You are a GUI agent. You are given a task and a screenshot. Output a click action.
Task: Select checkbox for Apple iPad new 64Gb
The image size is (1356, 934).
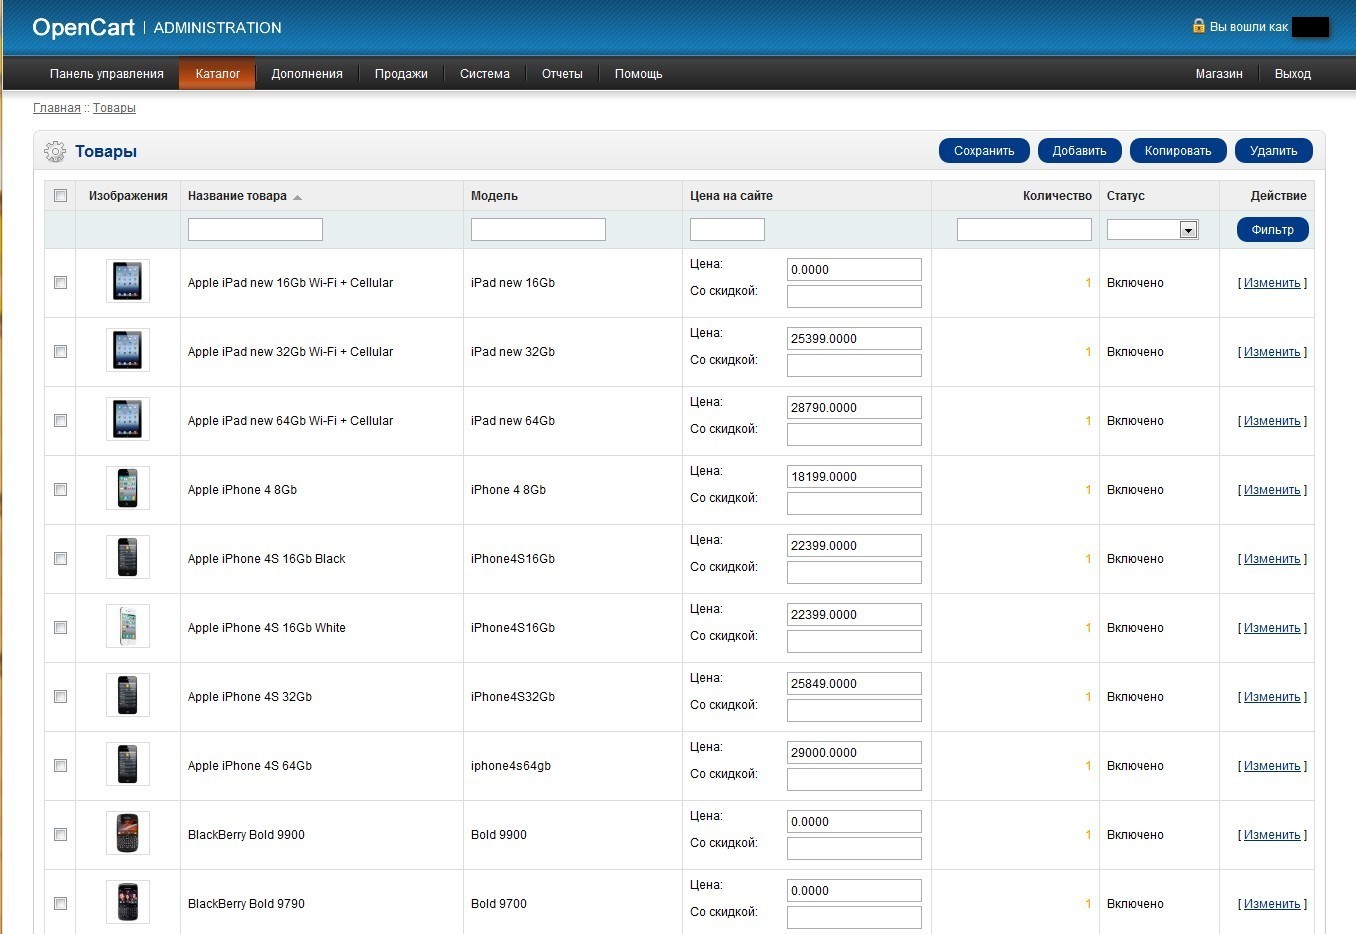60,421
